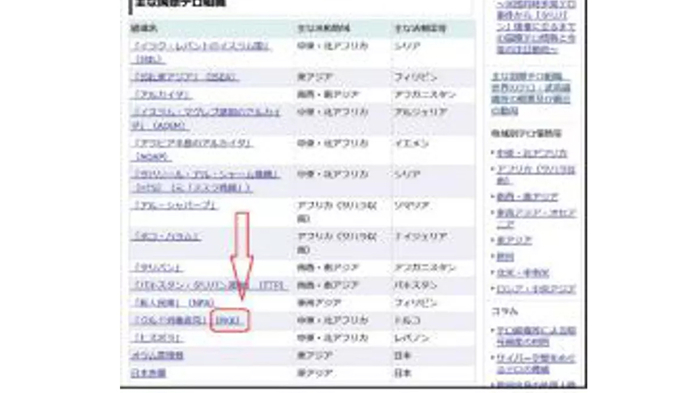Click the タリバン link
The image size is (700, 393).
[x=156, y=268]
